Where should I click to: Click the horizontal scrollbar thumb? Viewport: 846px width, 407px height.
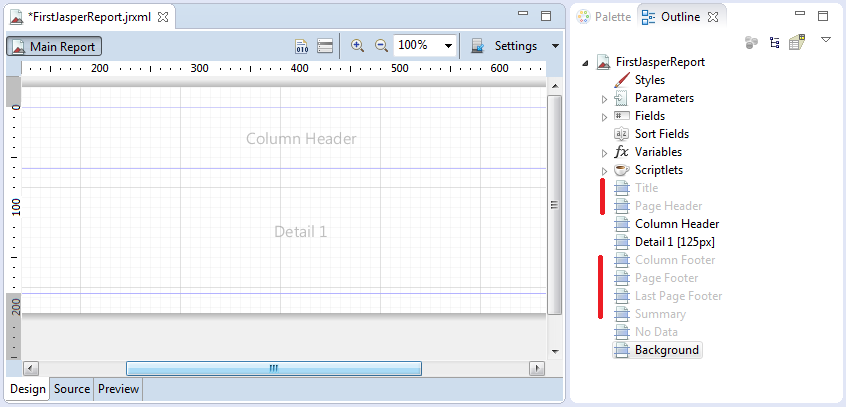(x=274, y=369)
